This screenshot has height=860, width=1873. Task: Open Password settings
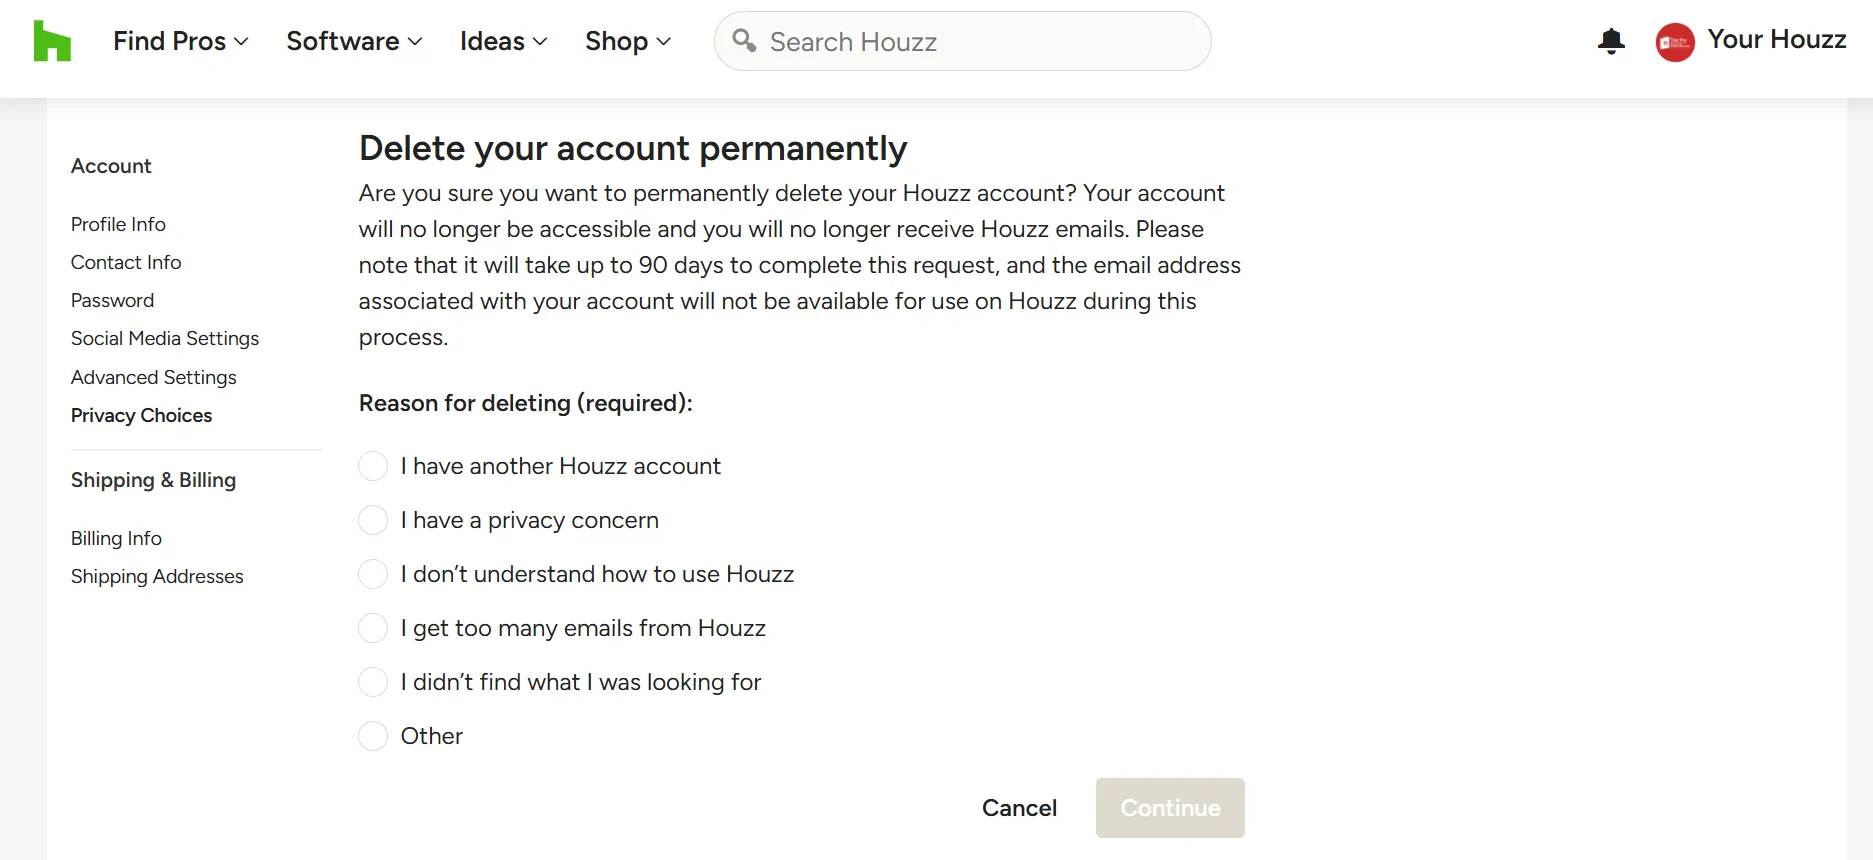(x=112, y=300)
